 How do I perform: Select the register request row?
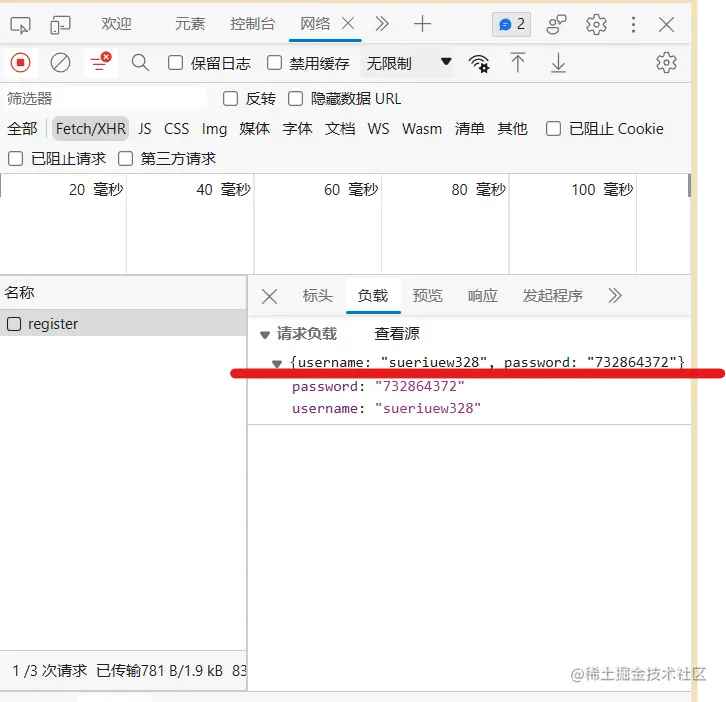123,324
